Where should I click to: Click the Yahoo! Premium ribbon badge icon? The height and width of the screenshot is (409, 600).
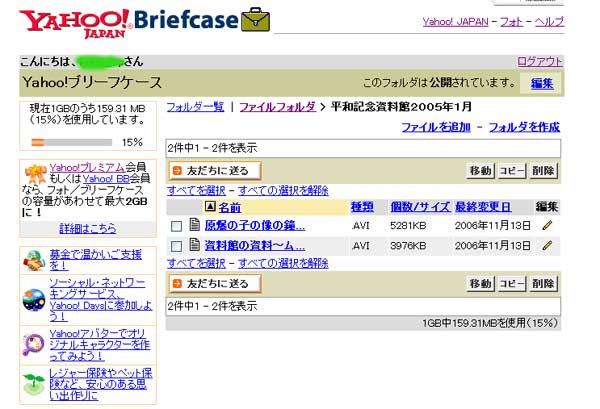[x=35, y=174]
